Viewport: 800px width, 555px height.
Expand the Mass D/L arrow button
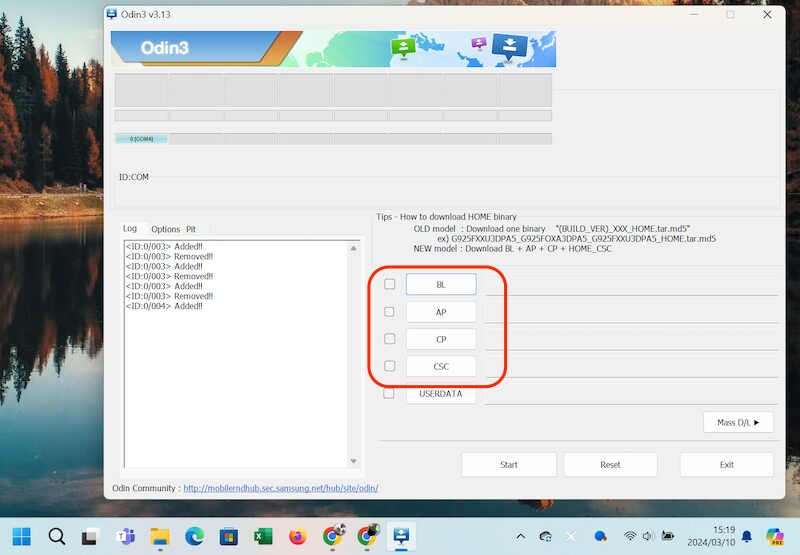(x=738, y=423)
